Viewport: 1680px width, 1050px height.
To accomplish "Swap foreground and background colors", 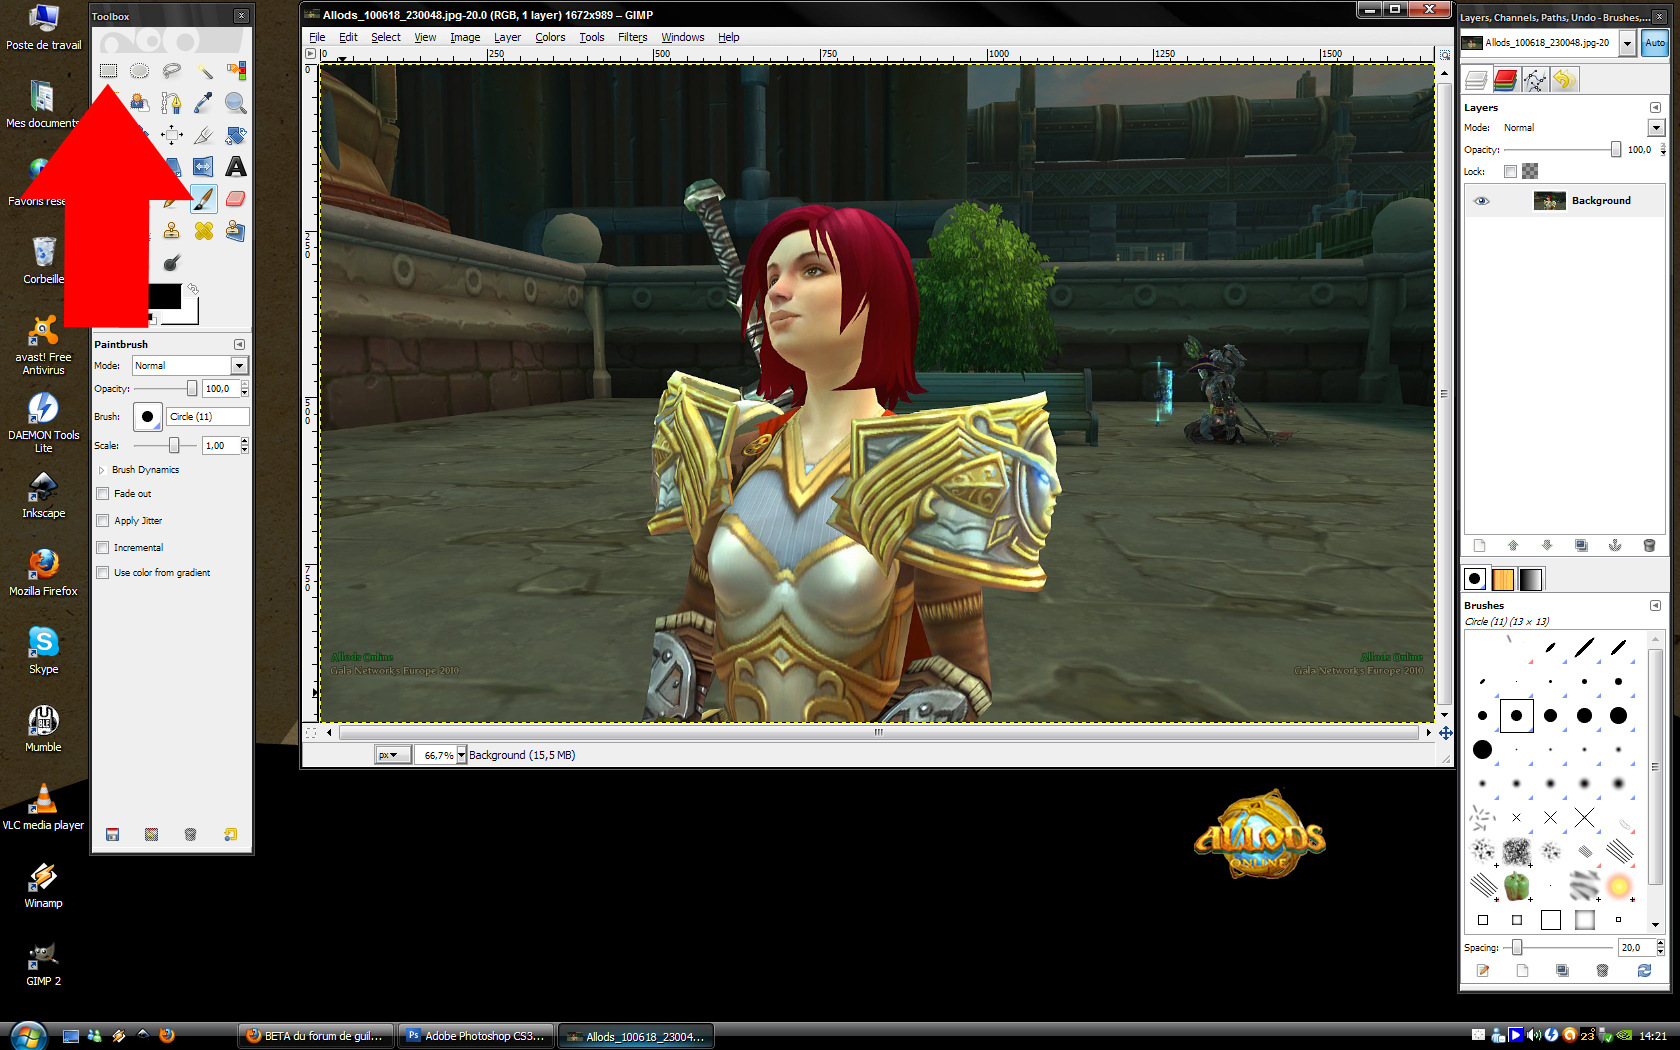I will point(193,289).
